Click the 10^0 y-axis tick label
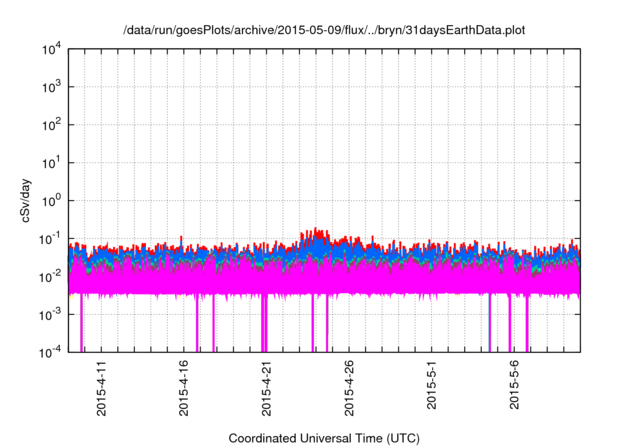The width and height of the screenshot is (640, 448). click(x=51, y=201)
